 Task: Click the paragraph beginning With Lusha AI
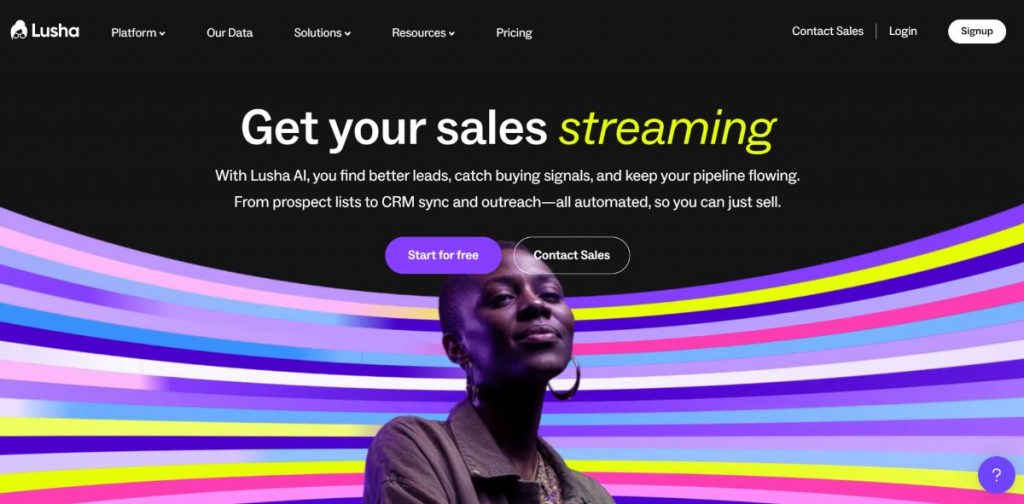point(507,189)
